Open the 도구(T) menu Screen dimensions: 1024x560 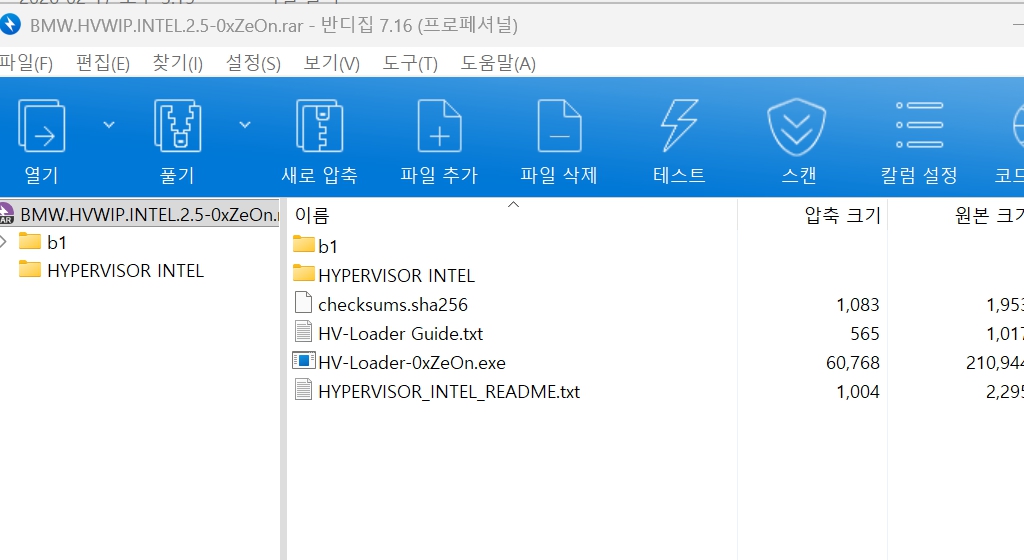(410, 63)
